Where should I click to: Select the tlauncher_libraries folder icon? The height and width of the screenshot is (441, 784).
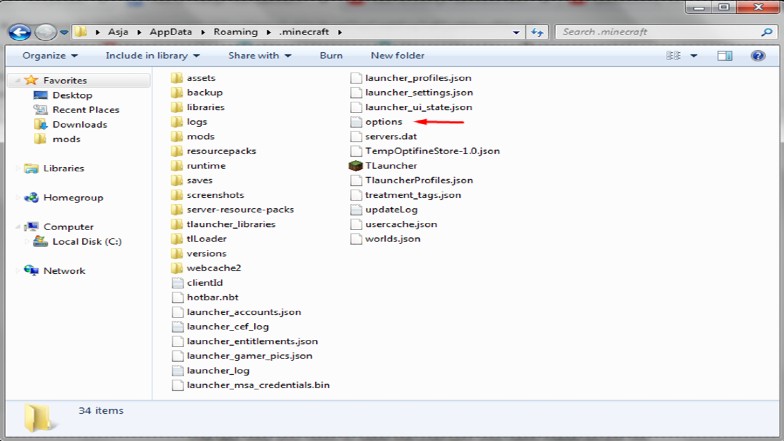(x=176, y=224)
